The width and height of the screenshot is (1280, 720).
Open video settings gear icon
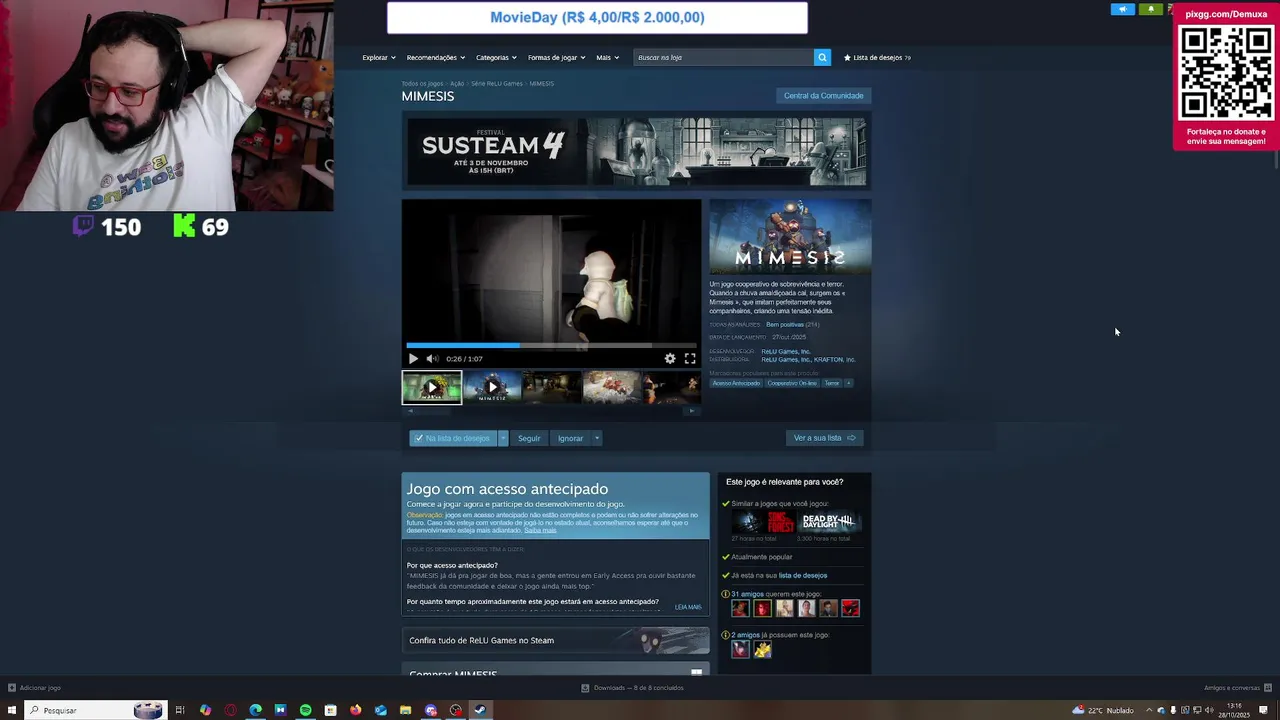click(x=670, y=358)
